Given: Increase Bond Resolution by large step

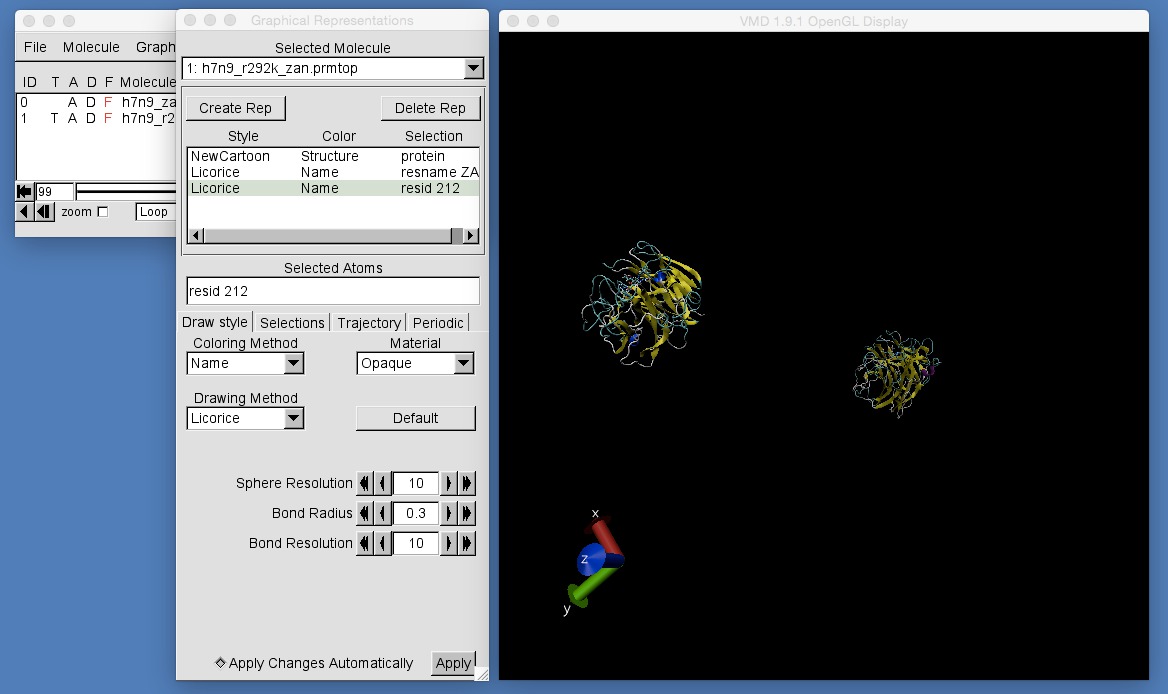Looking at the screenshot, I should [467, 544].
